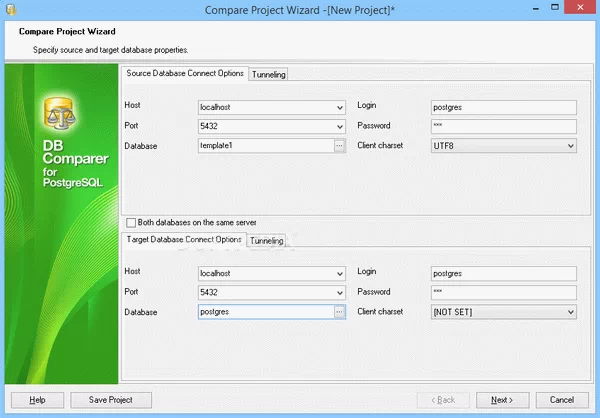Select Source Database Connect Options tab

[185, 73]
